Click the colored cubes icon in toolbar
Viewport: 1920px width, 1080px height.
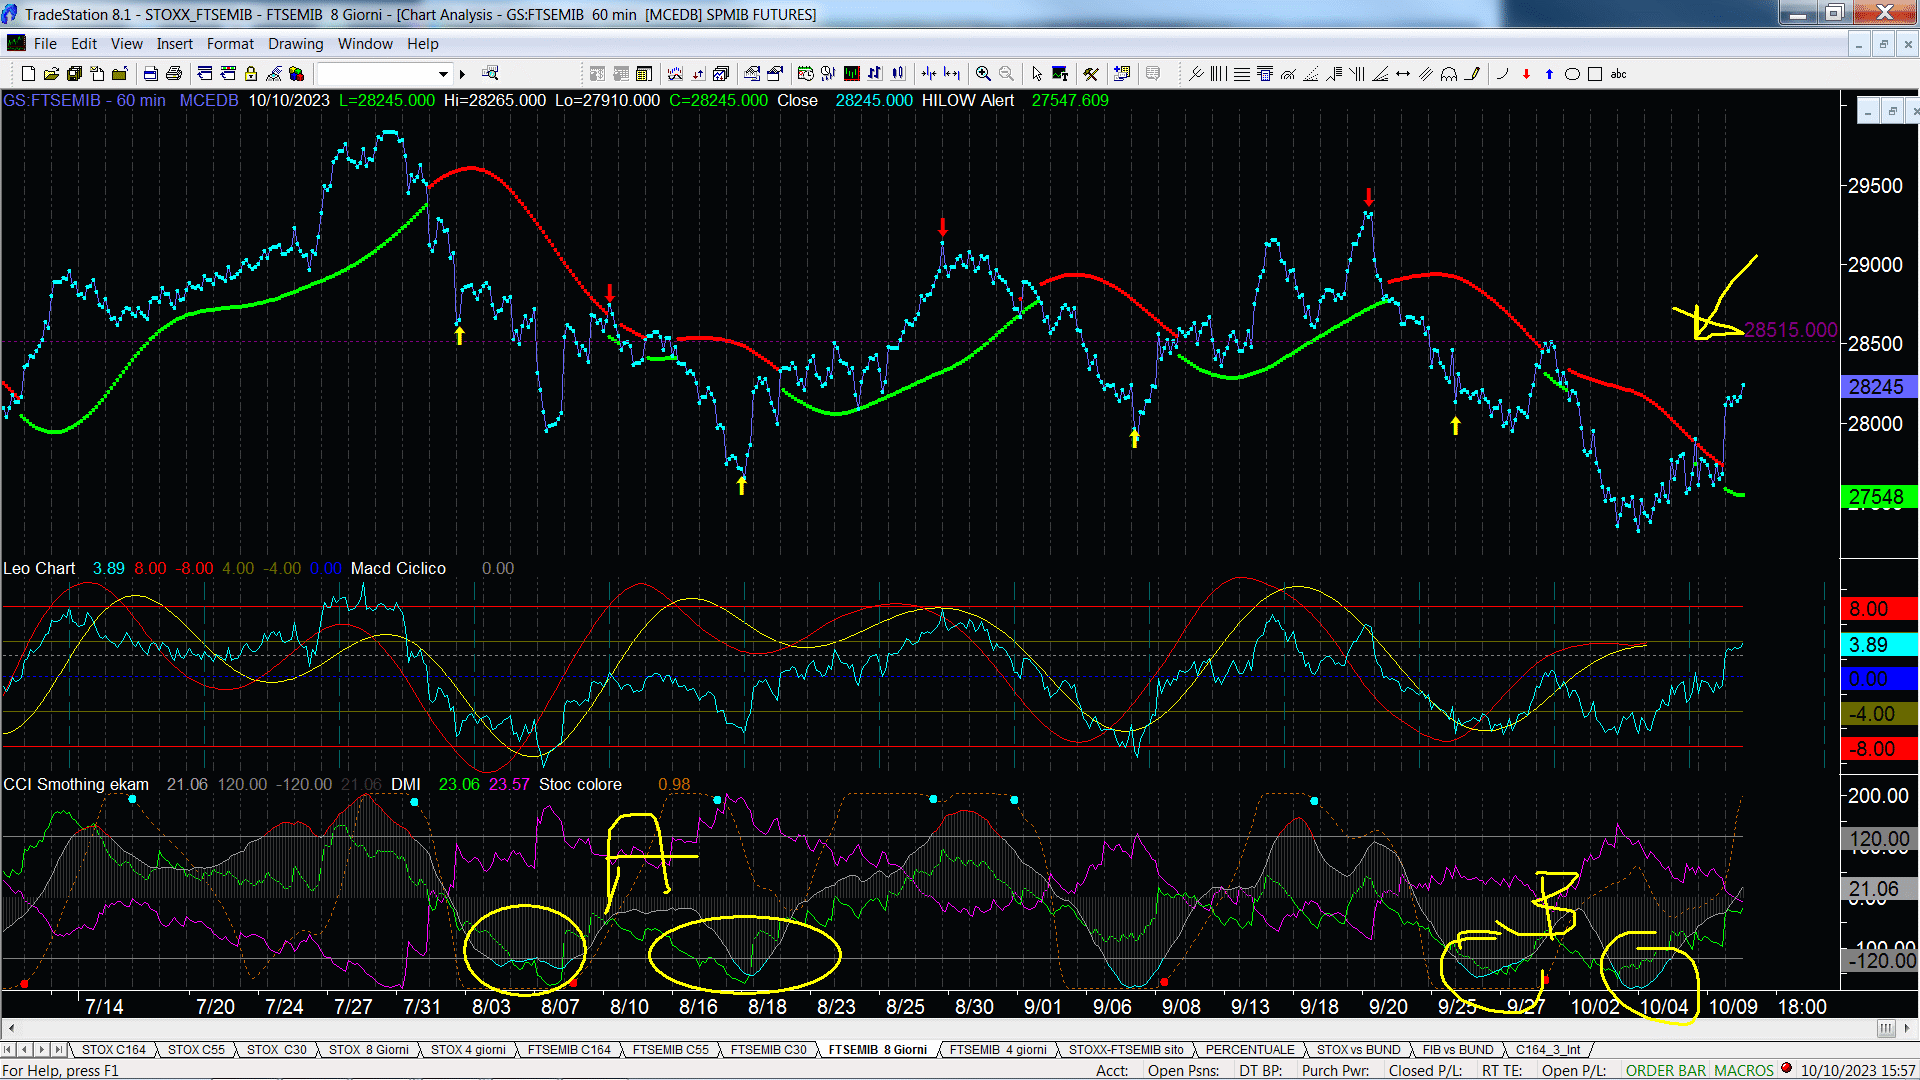[x=297, y=74]
